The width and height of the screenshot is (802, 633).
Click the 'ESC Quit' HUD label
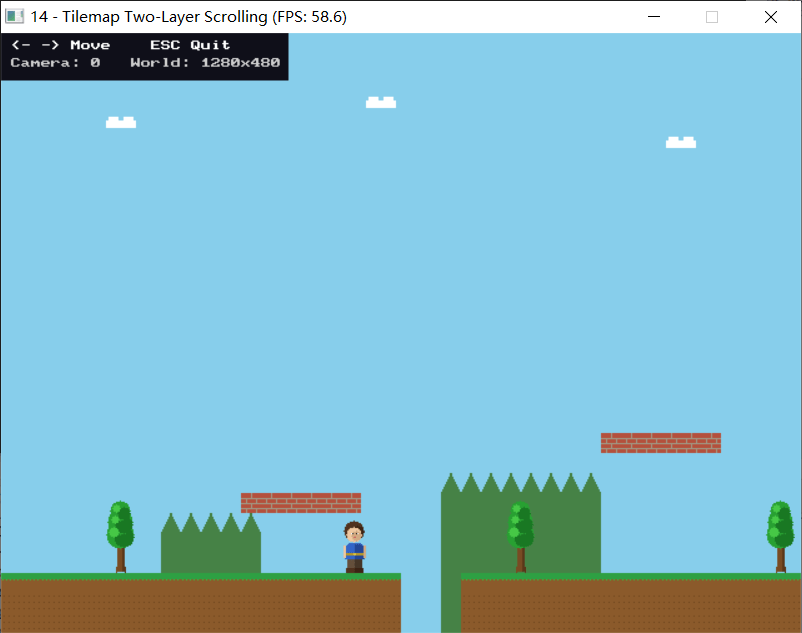coord(190,45)
